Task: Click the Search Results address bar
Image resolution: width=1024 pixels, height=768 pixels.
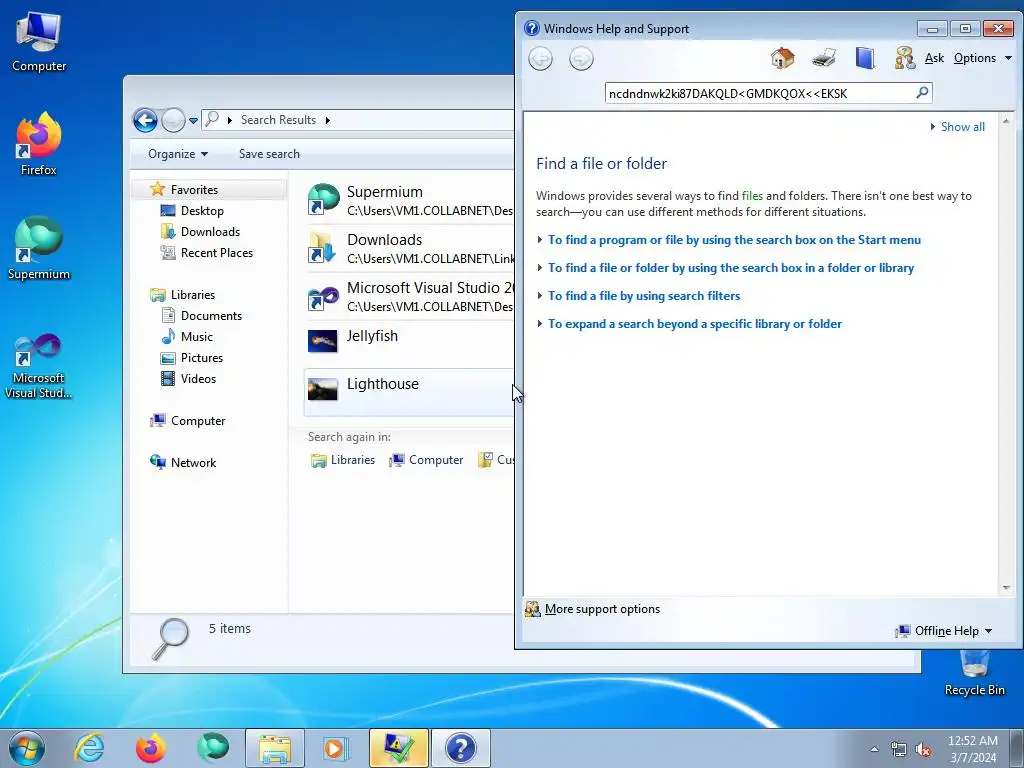Action: point(358,120)
